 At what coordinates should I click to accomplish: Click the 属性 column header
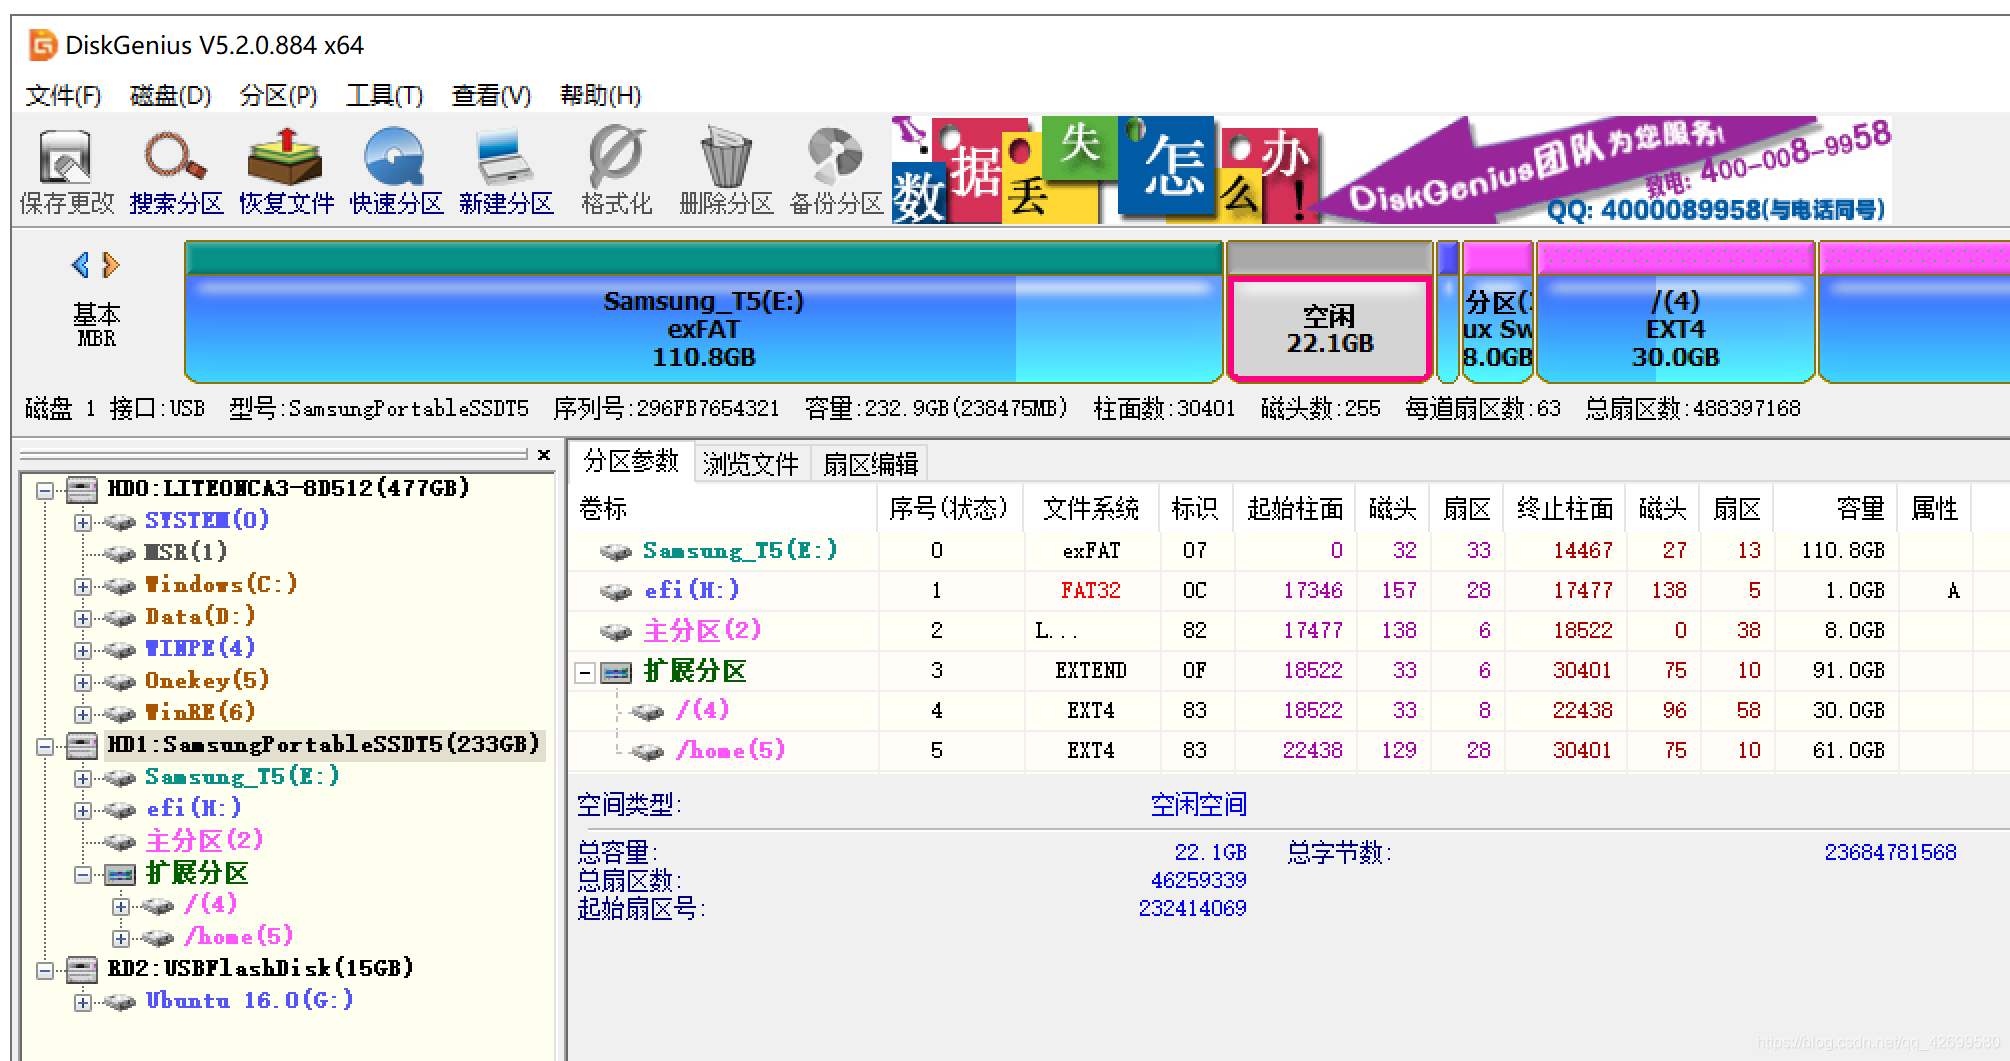click(x=1934, y=509)
